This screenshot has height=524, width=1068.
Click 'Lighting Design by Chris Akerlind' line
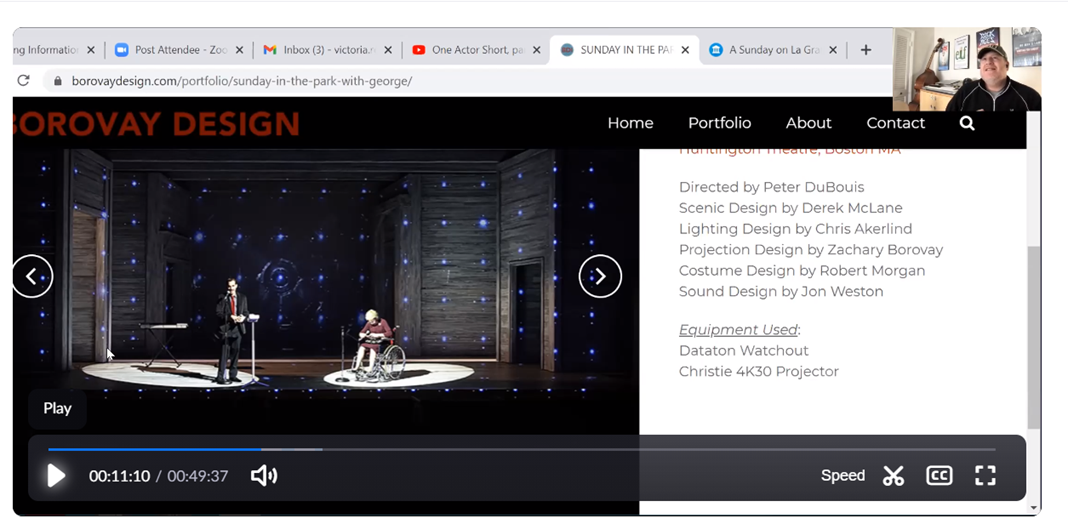[795, 229]
